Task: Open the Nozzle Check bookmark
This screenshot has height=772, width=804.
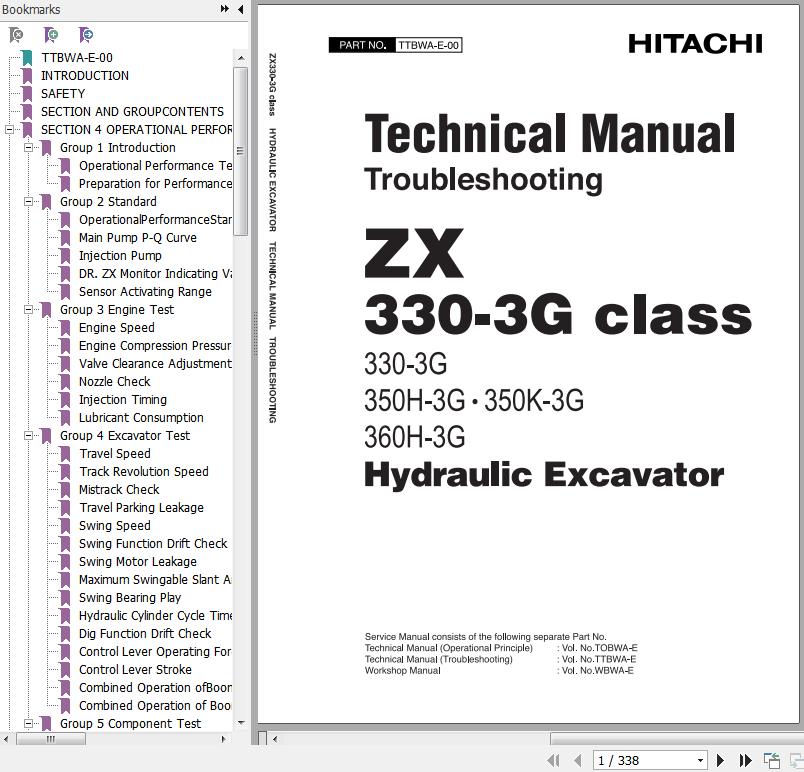Action: pos(114,381)
